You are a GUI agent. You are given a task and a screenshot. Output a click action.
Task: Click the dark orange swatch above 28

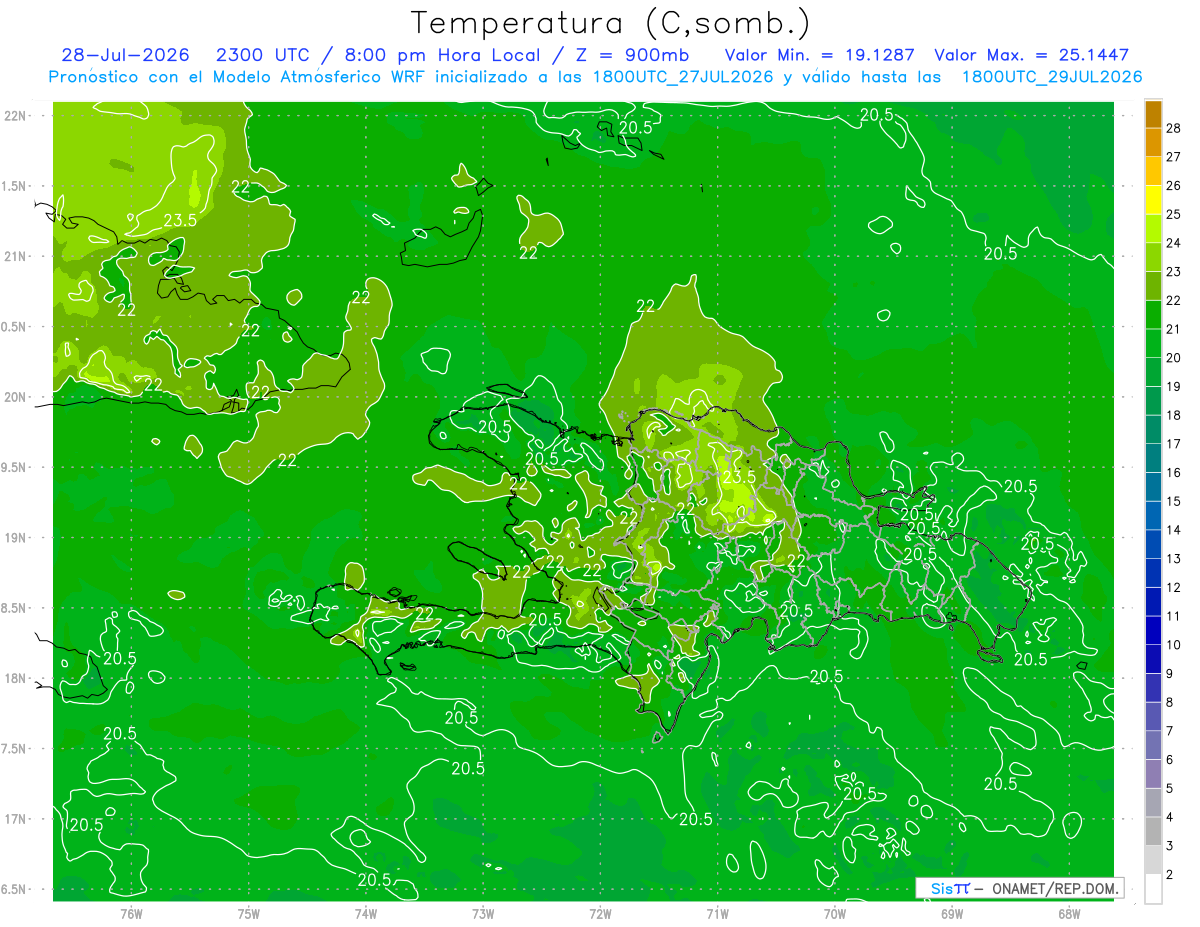[1153, 115]
